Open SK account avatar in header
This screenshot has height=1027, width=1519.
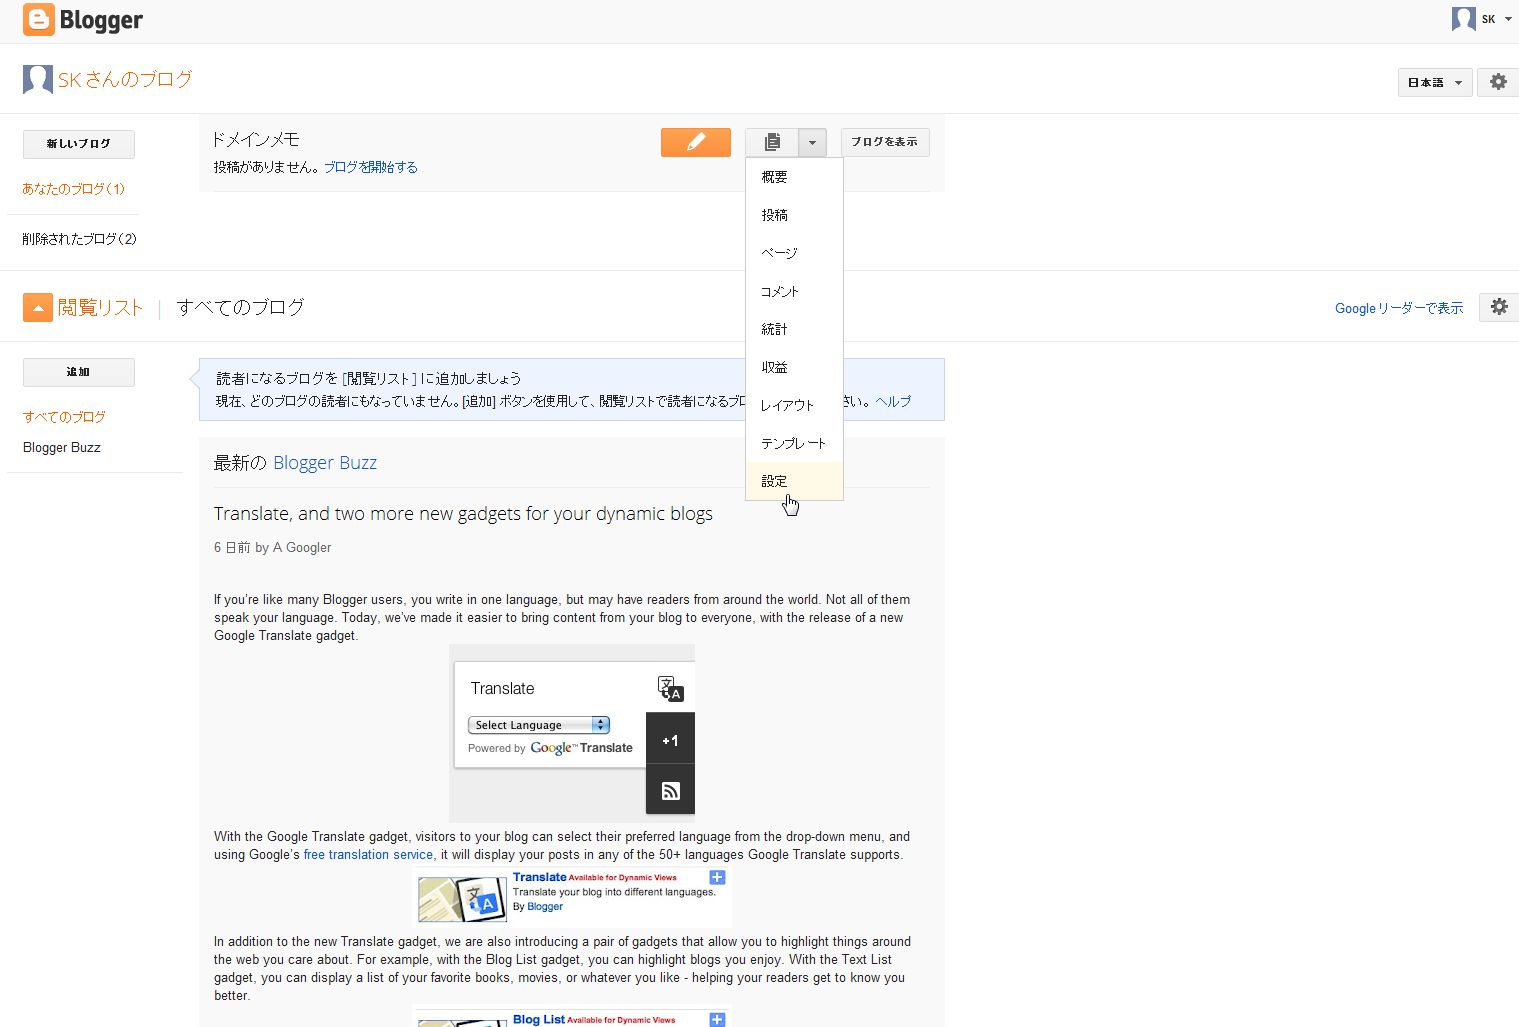tap(1463, 19)
